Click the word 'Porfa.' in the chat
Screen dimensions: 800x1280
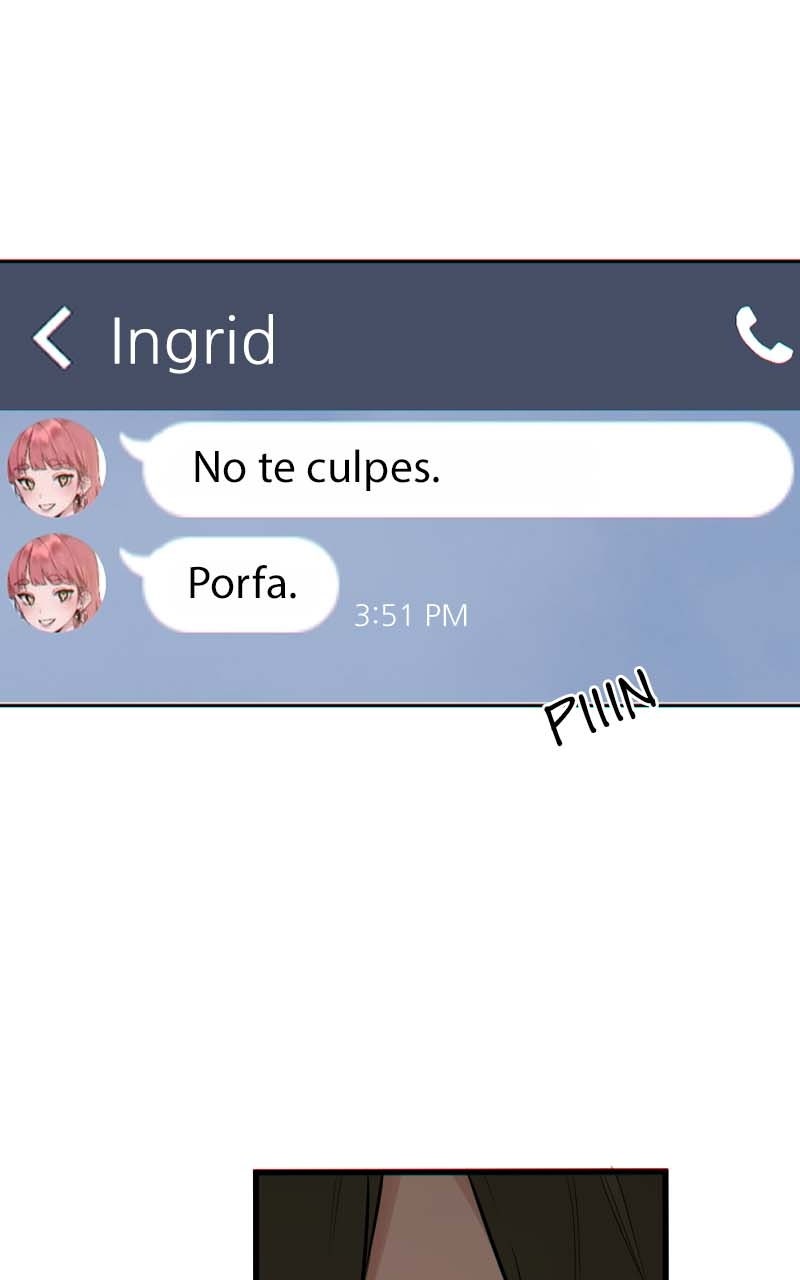243,583
